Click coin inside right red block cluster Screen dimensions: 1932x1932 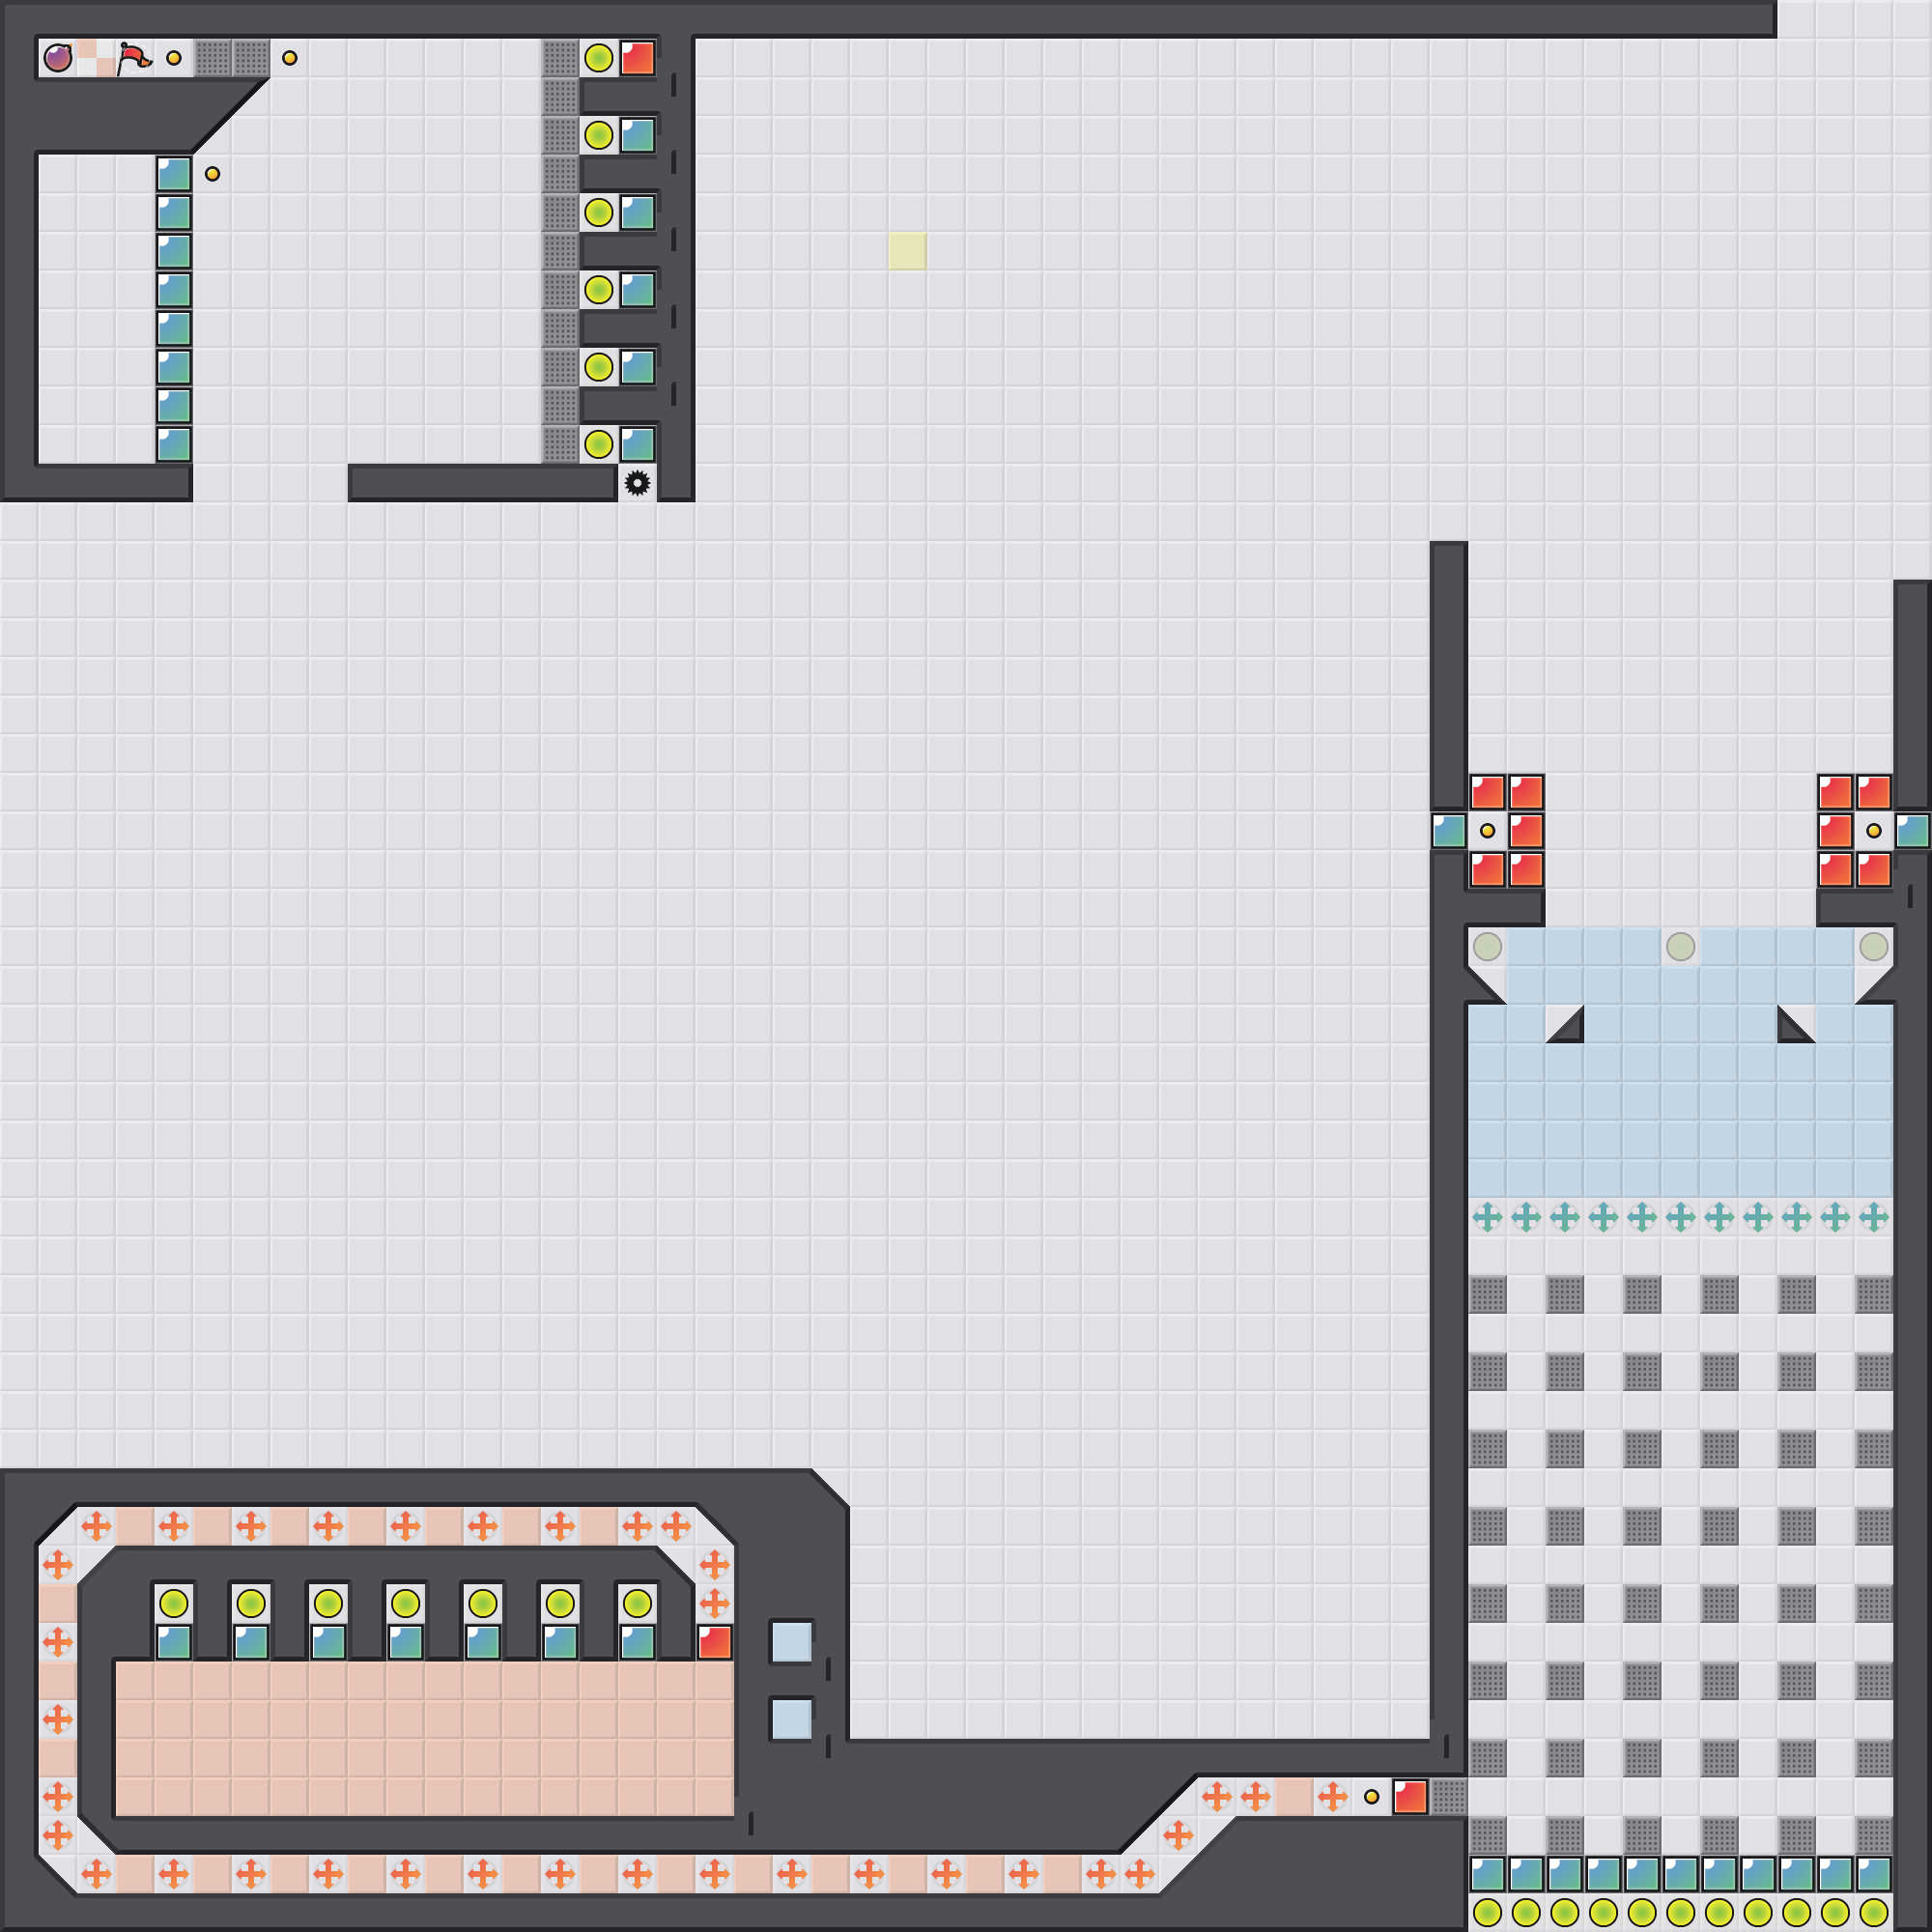point(1873,831)
